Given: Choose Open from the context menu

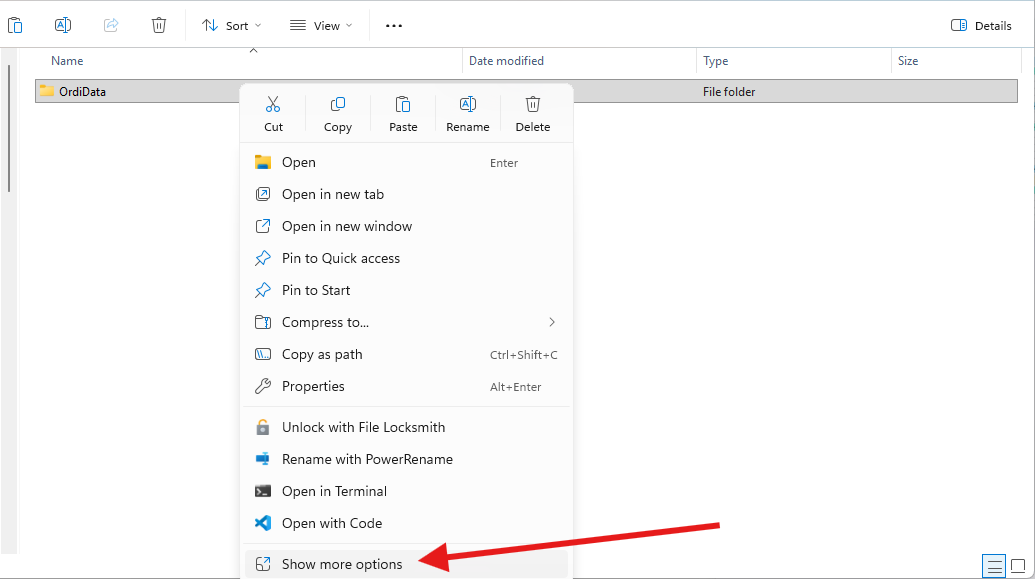Looking at the screenshot, I should pyautogui.click(x=406, y=162).
